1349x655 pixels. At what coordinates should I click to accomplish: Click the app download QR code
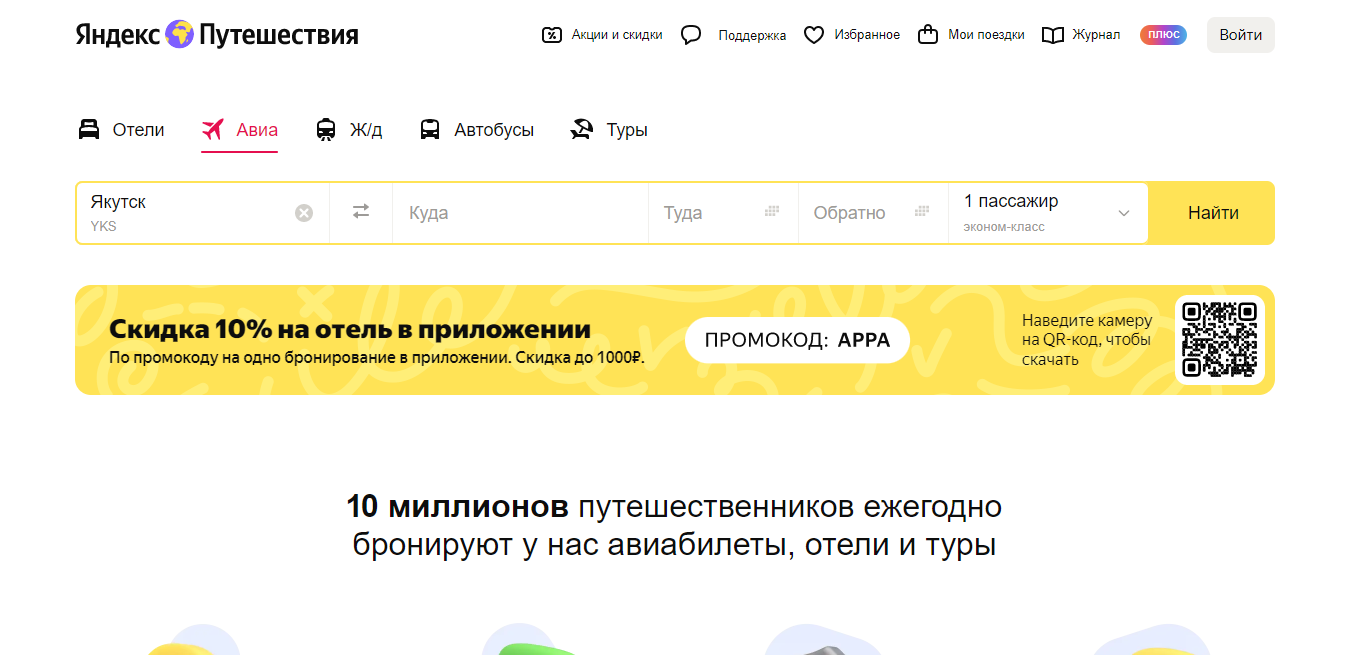point(1219,340)
